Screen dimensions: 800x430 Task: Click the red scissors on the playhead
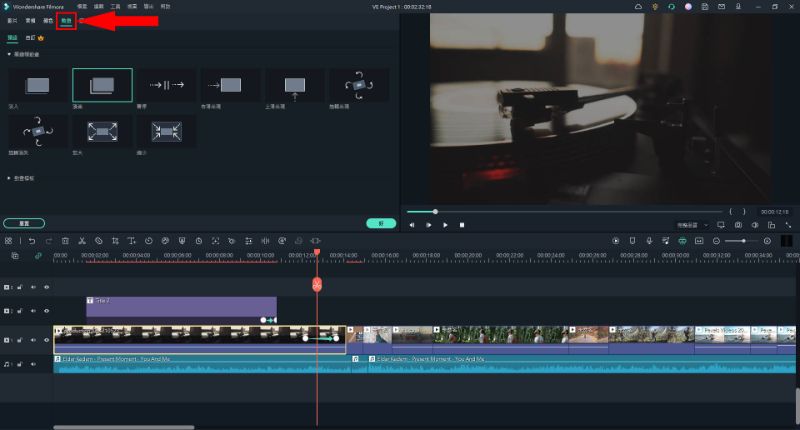(317, 285)
